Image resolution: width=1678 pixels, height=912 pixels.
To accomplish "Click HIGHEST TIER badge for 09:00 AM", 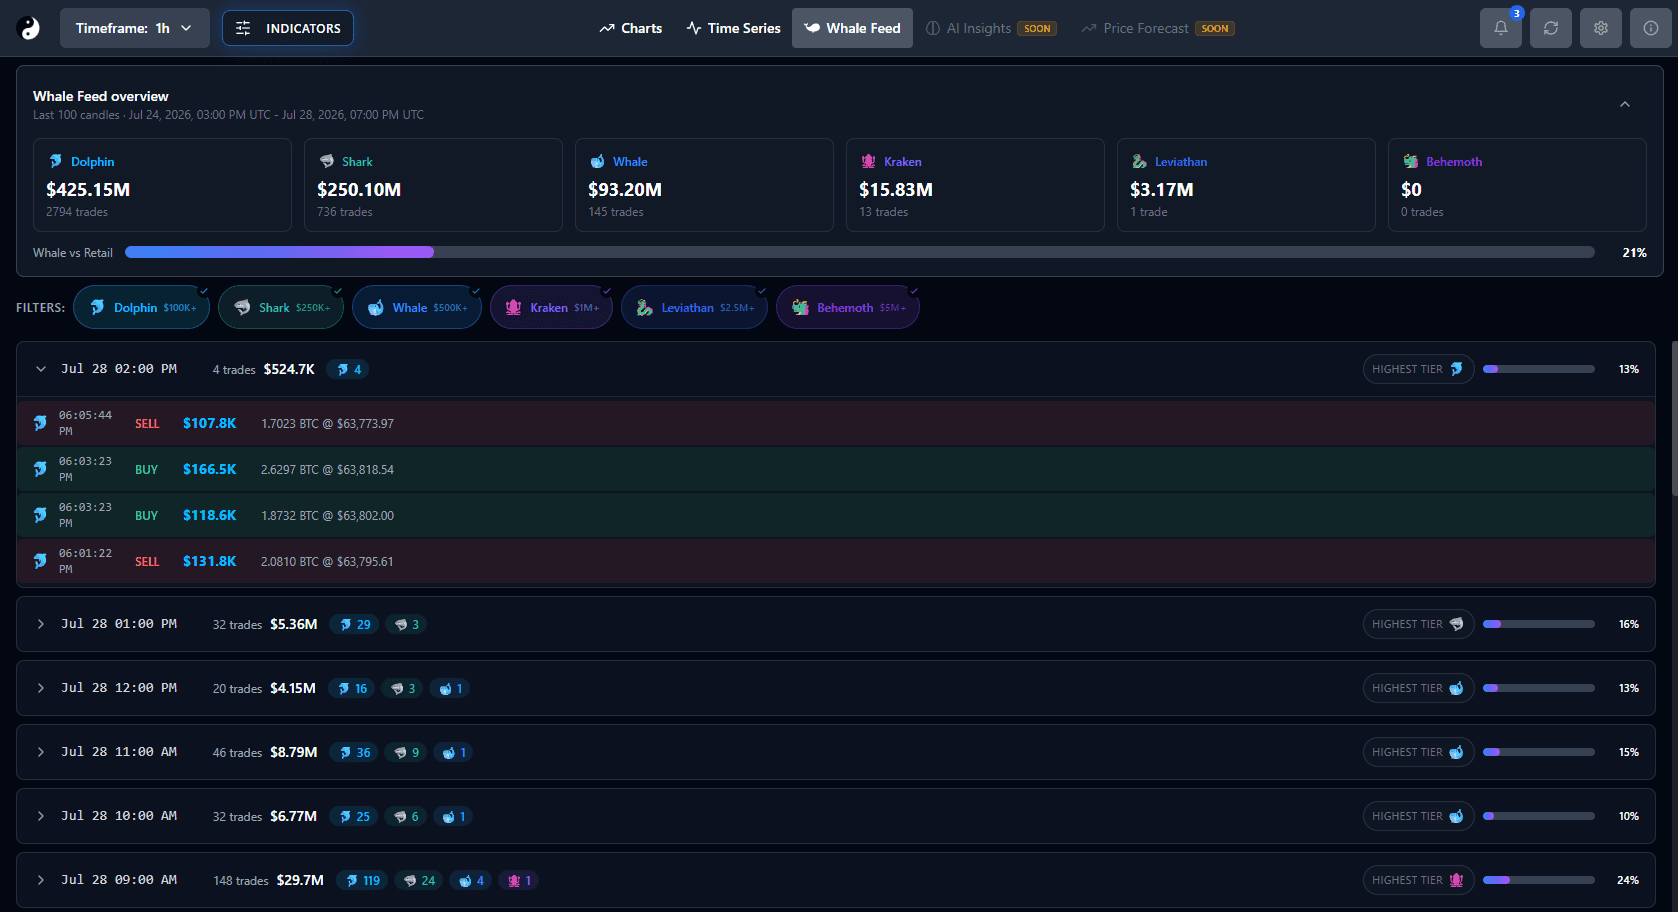I will point(1418,880).
